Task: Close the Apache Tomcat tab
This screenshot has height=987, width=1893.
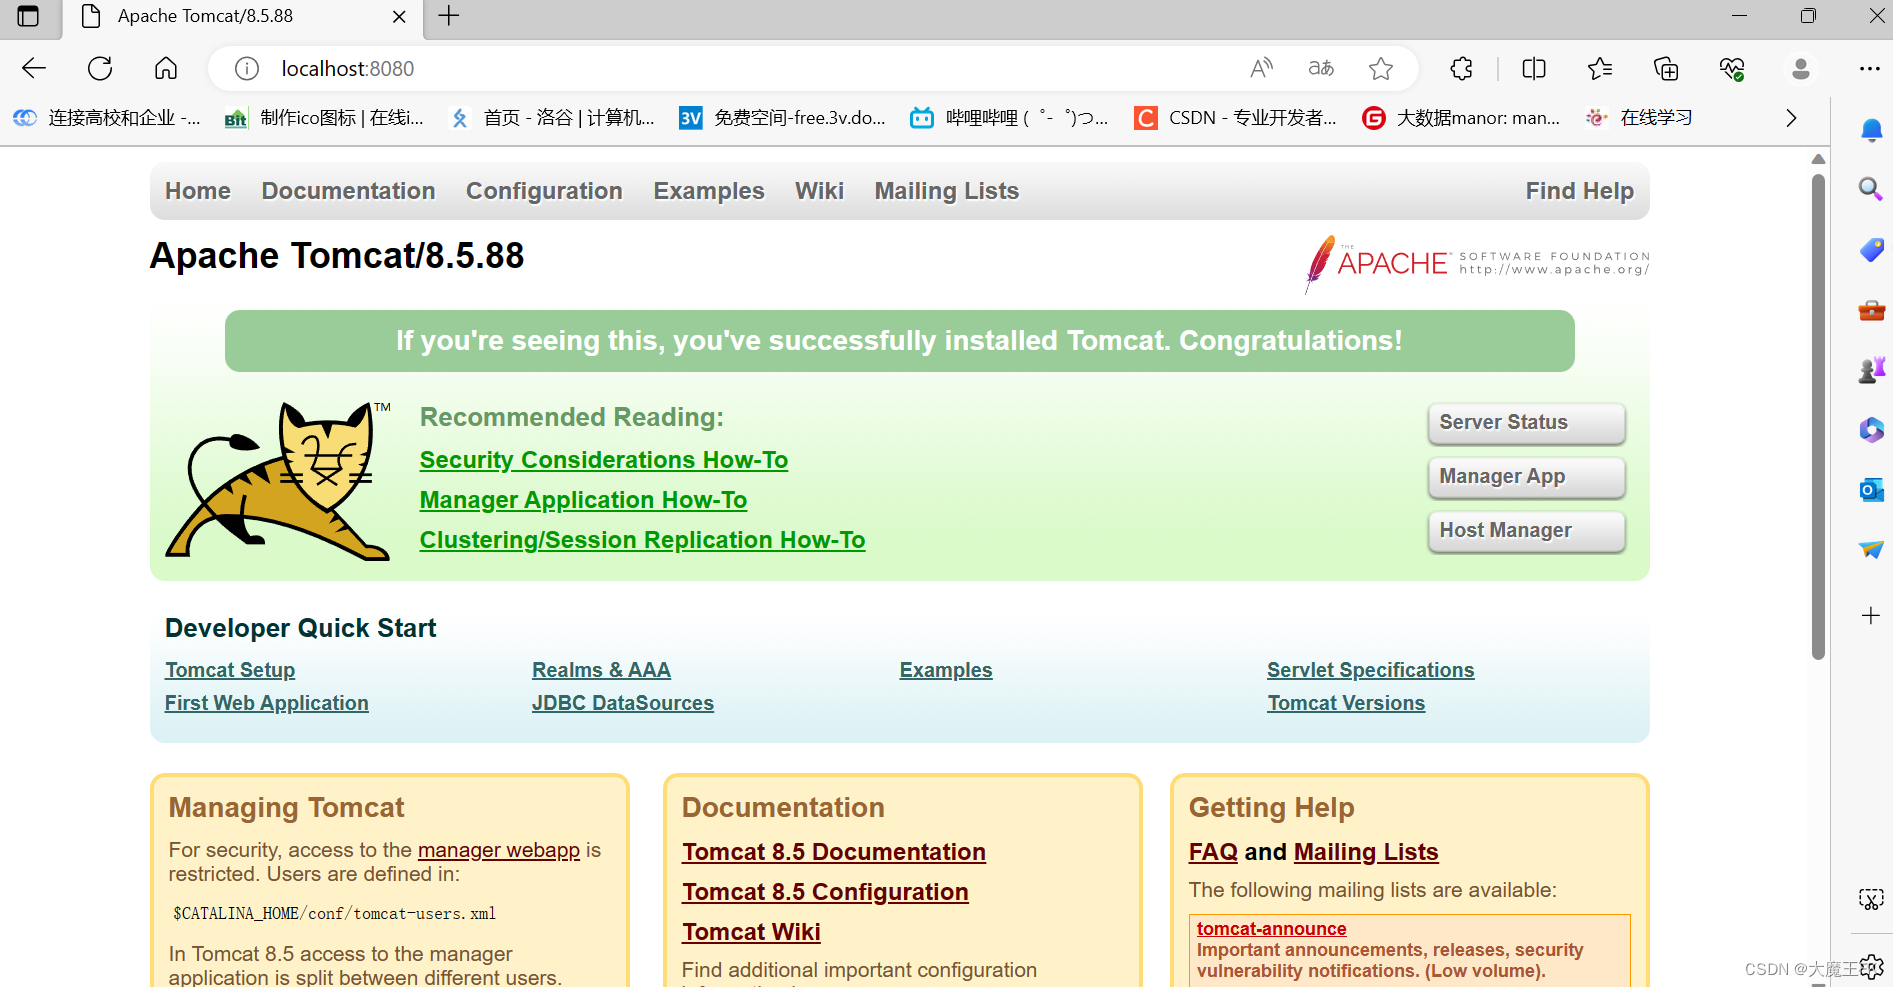Action: (399, 17)
